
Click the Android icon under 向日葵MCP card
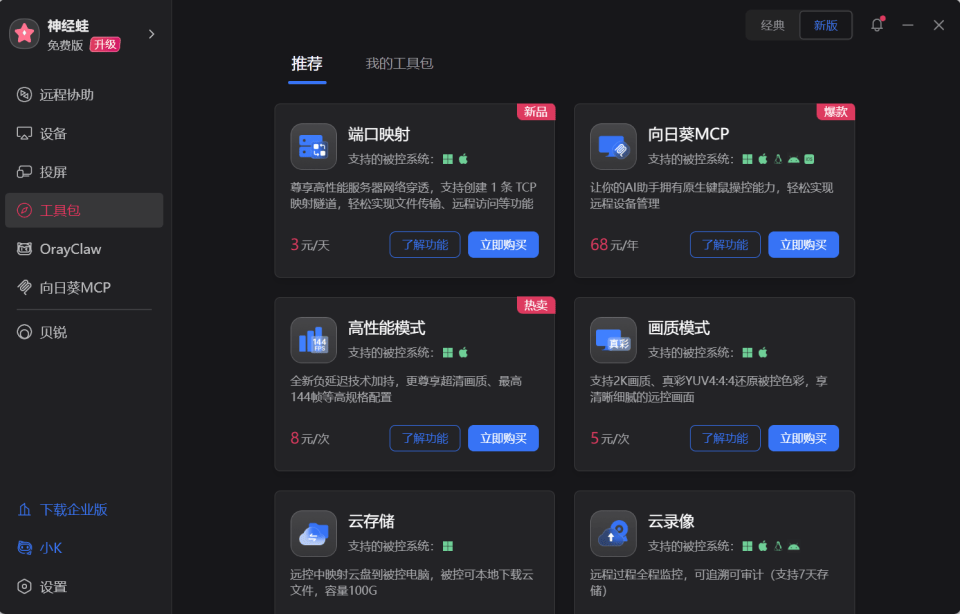(793, 160)
